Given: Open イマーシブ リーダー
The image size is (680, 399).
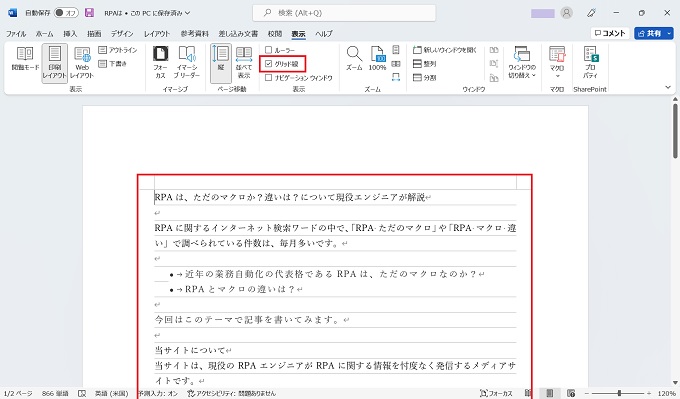Looking at the screenshot, I should pyautogui.click(x=187, y=63).
